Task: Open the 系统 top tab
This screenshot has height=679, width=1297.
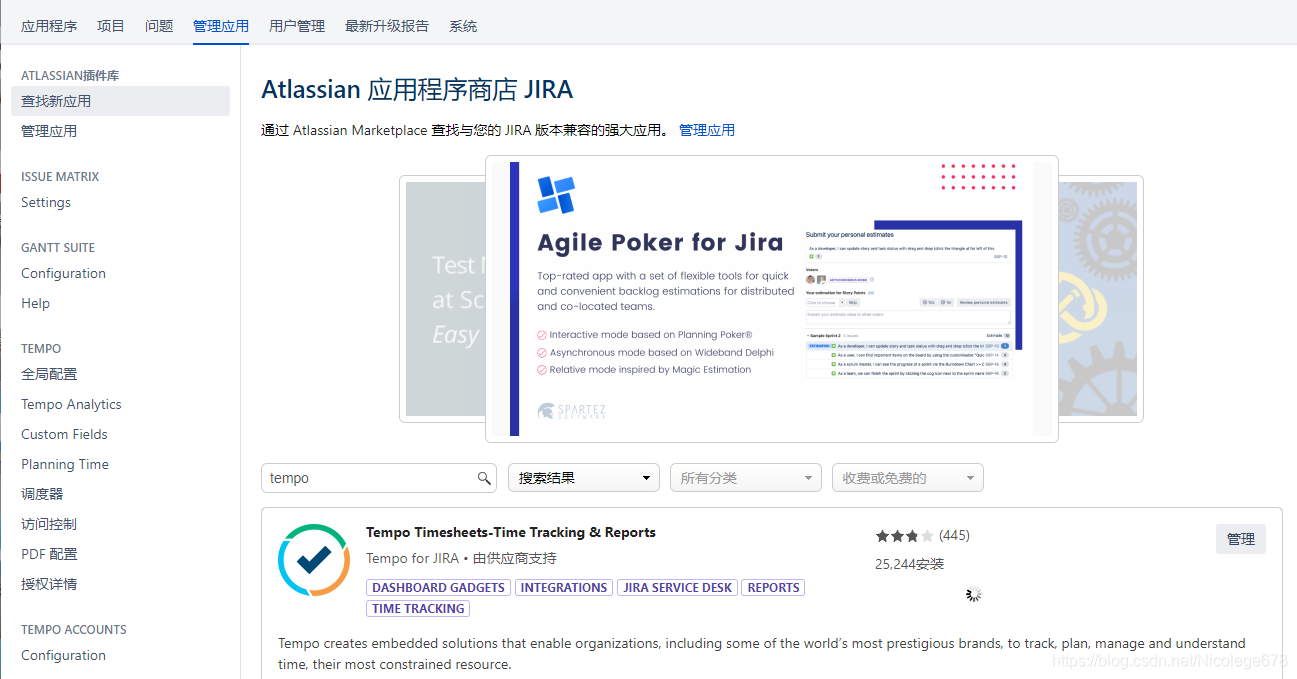Action: (x=463, y=26)
